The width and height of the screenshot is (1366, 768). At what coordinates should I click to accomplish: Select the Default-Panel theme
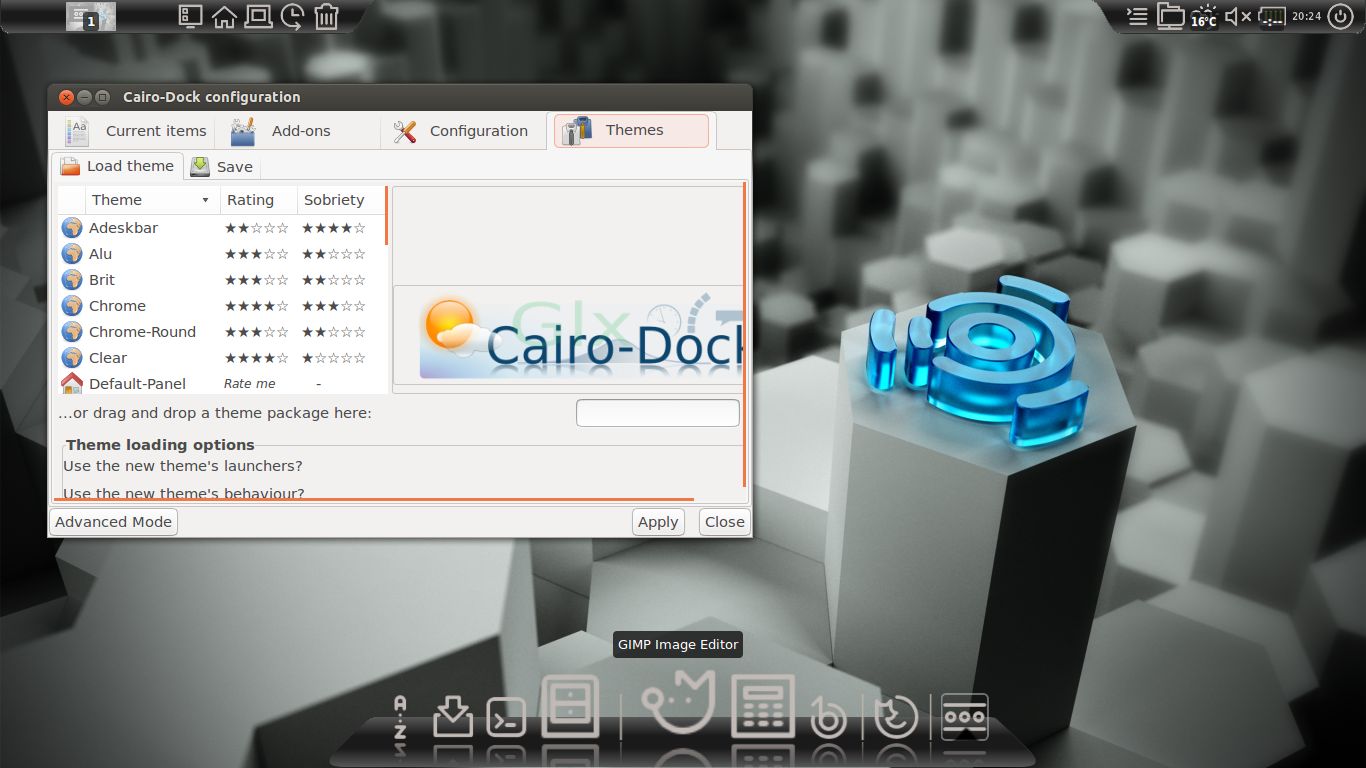[221, 383]
